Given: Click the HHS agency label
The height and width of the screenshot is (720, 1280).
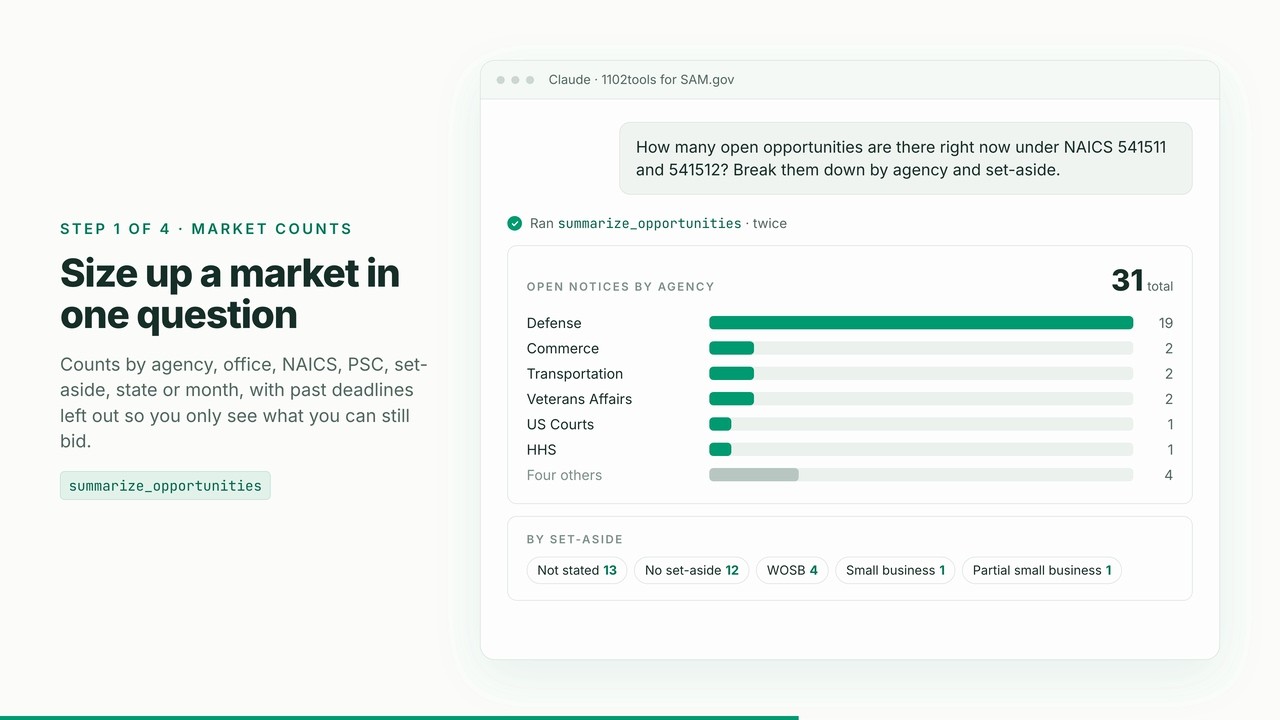Looking at the screenshot, I should tap(541, 450).
